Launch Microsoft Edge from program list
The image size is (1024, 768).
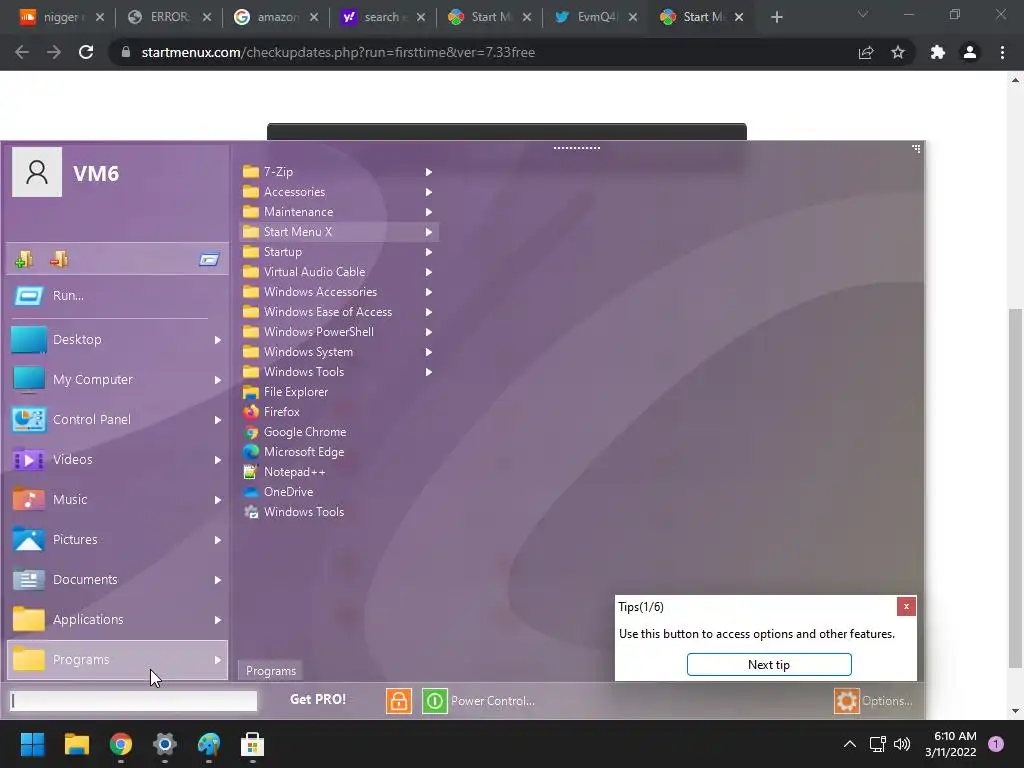[x=339, y=452]
